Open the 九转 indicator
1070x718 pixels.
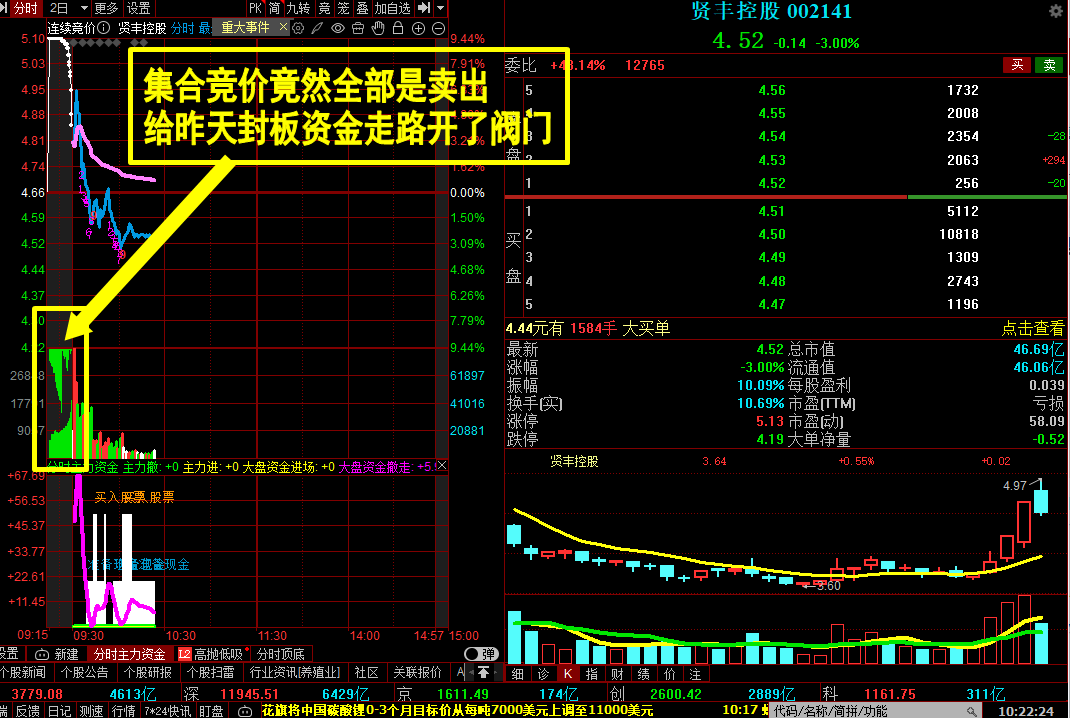298,8
